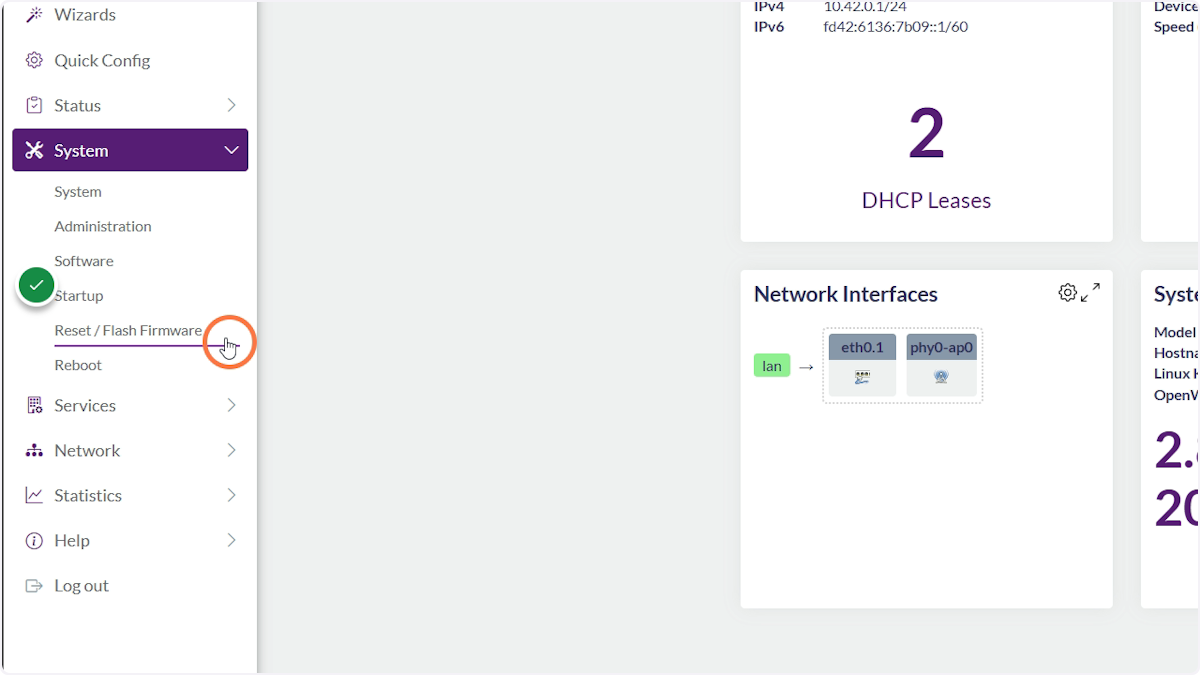The height and width of the screenshot is (675, 1200).
Task: Click the System wrench icon
Action: point(33,150)
